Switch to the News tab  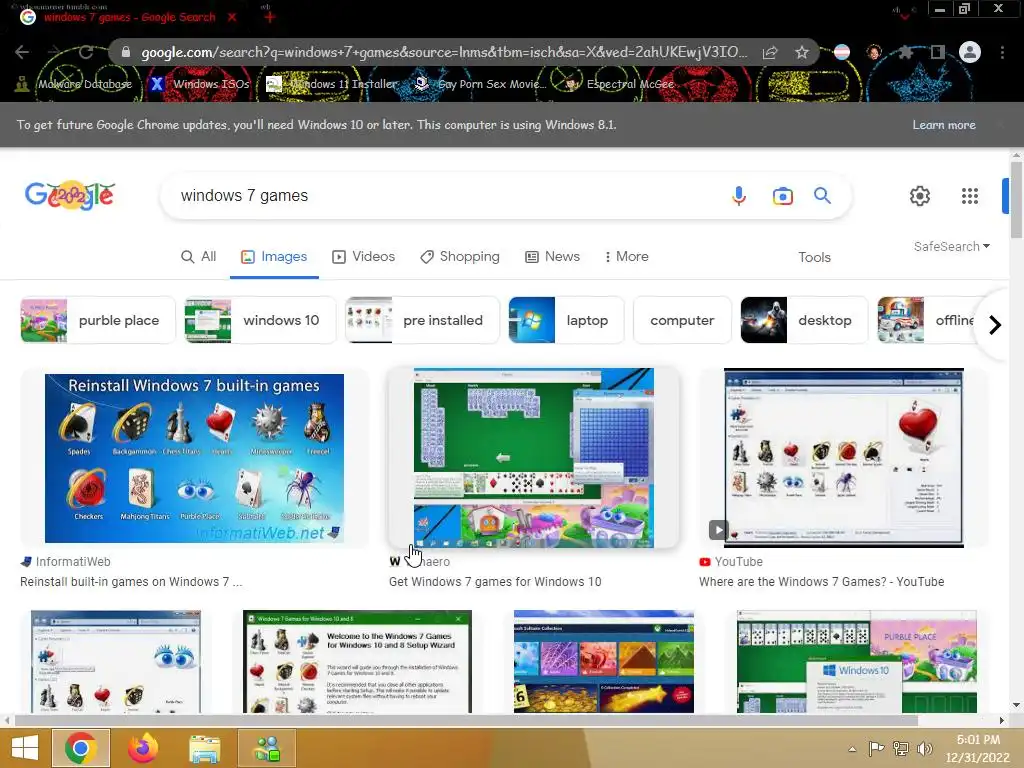point(552,257)
